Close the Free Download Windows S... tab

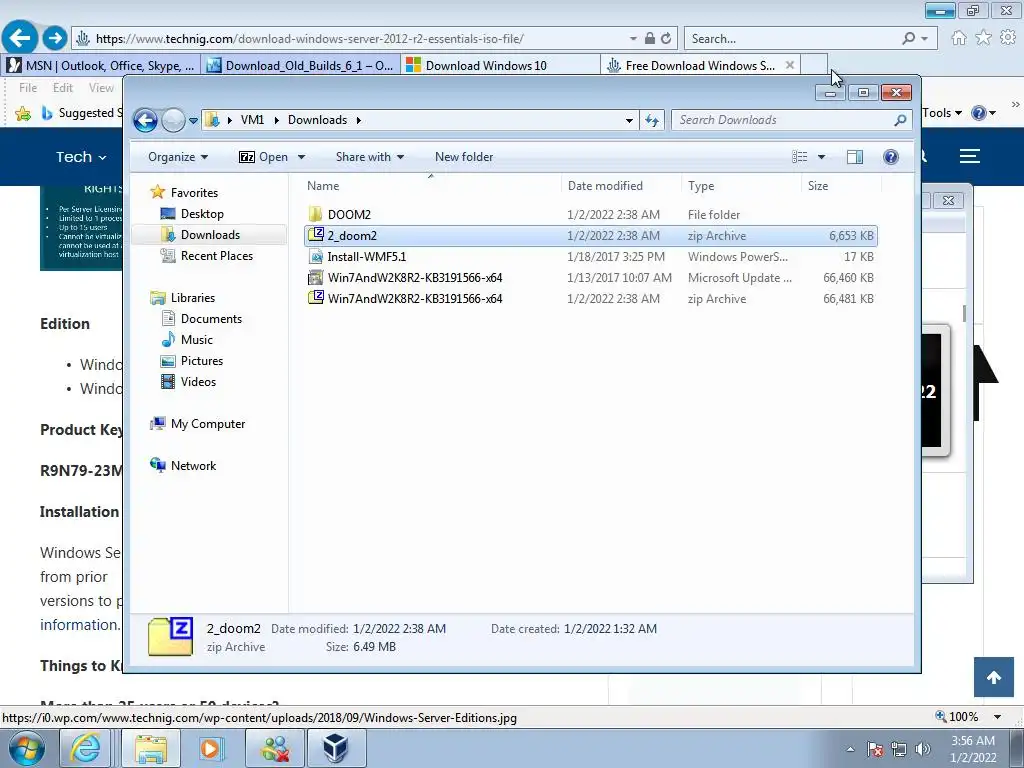(x=790, y=65)
